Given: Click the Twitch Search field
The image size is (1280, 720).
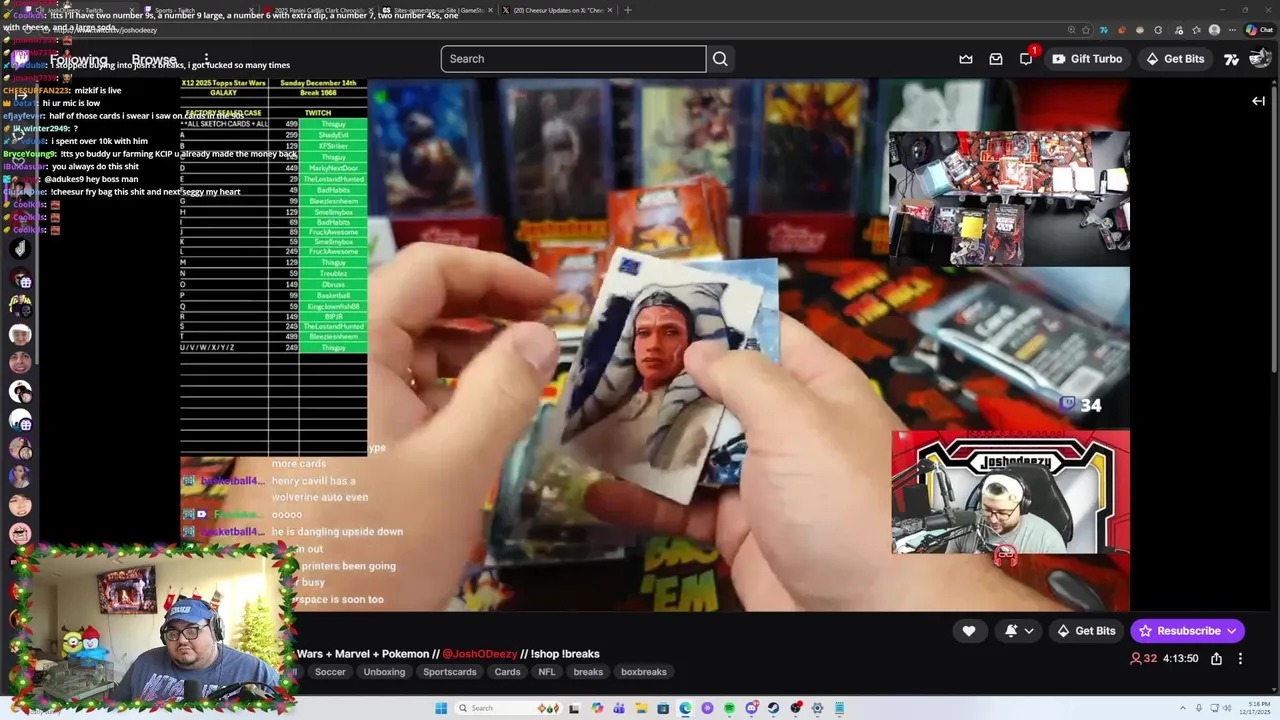Looking at the screenshot, I should pyautogui.click(x=573, y=59).
